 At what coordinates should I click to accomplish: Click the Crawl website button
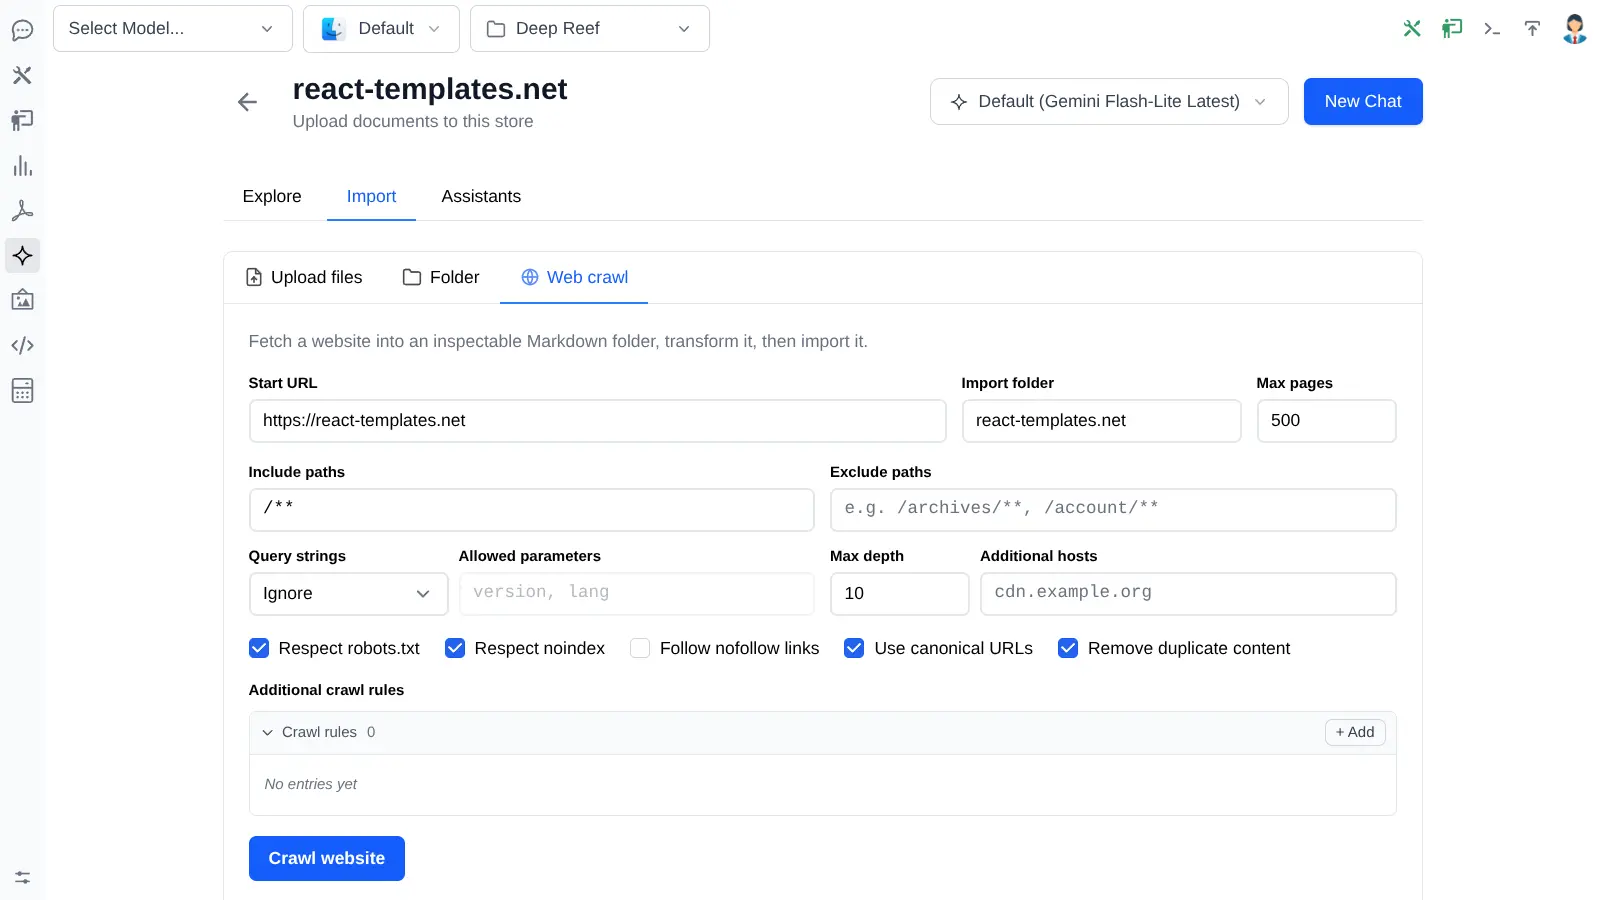pyautogui.click(x=327, y=859)
